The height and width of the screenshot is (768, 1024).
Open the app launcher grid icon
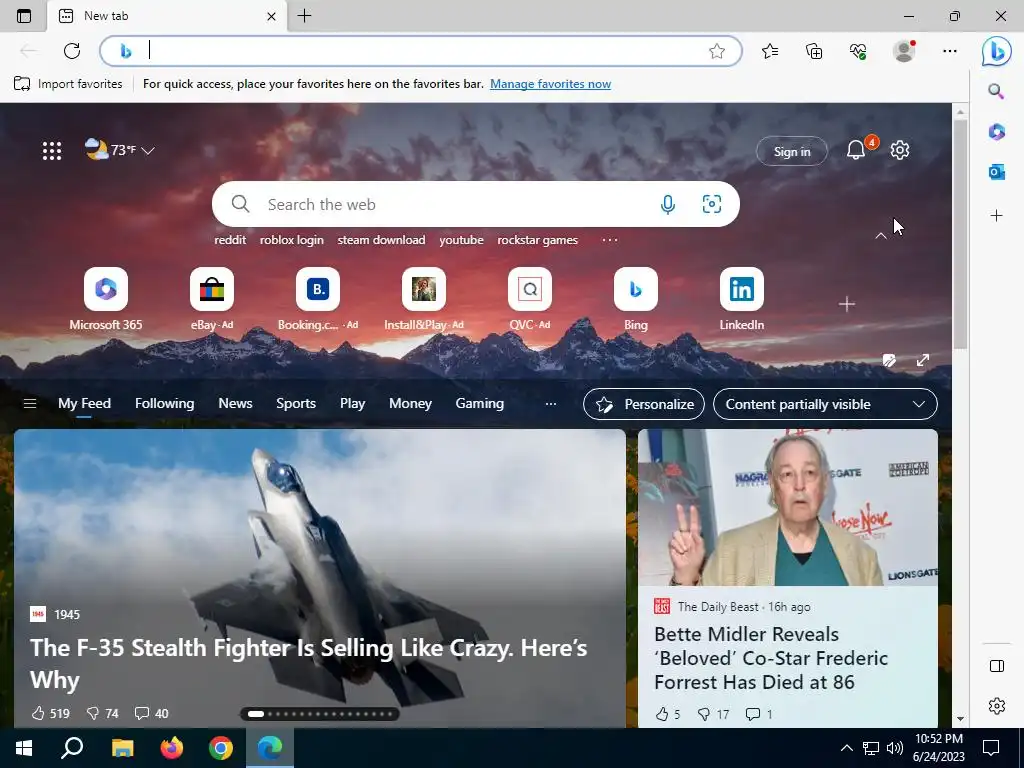52,151
